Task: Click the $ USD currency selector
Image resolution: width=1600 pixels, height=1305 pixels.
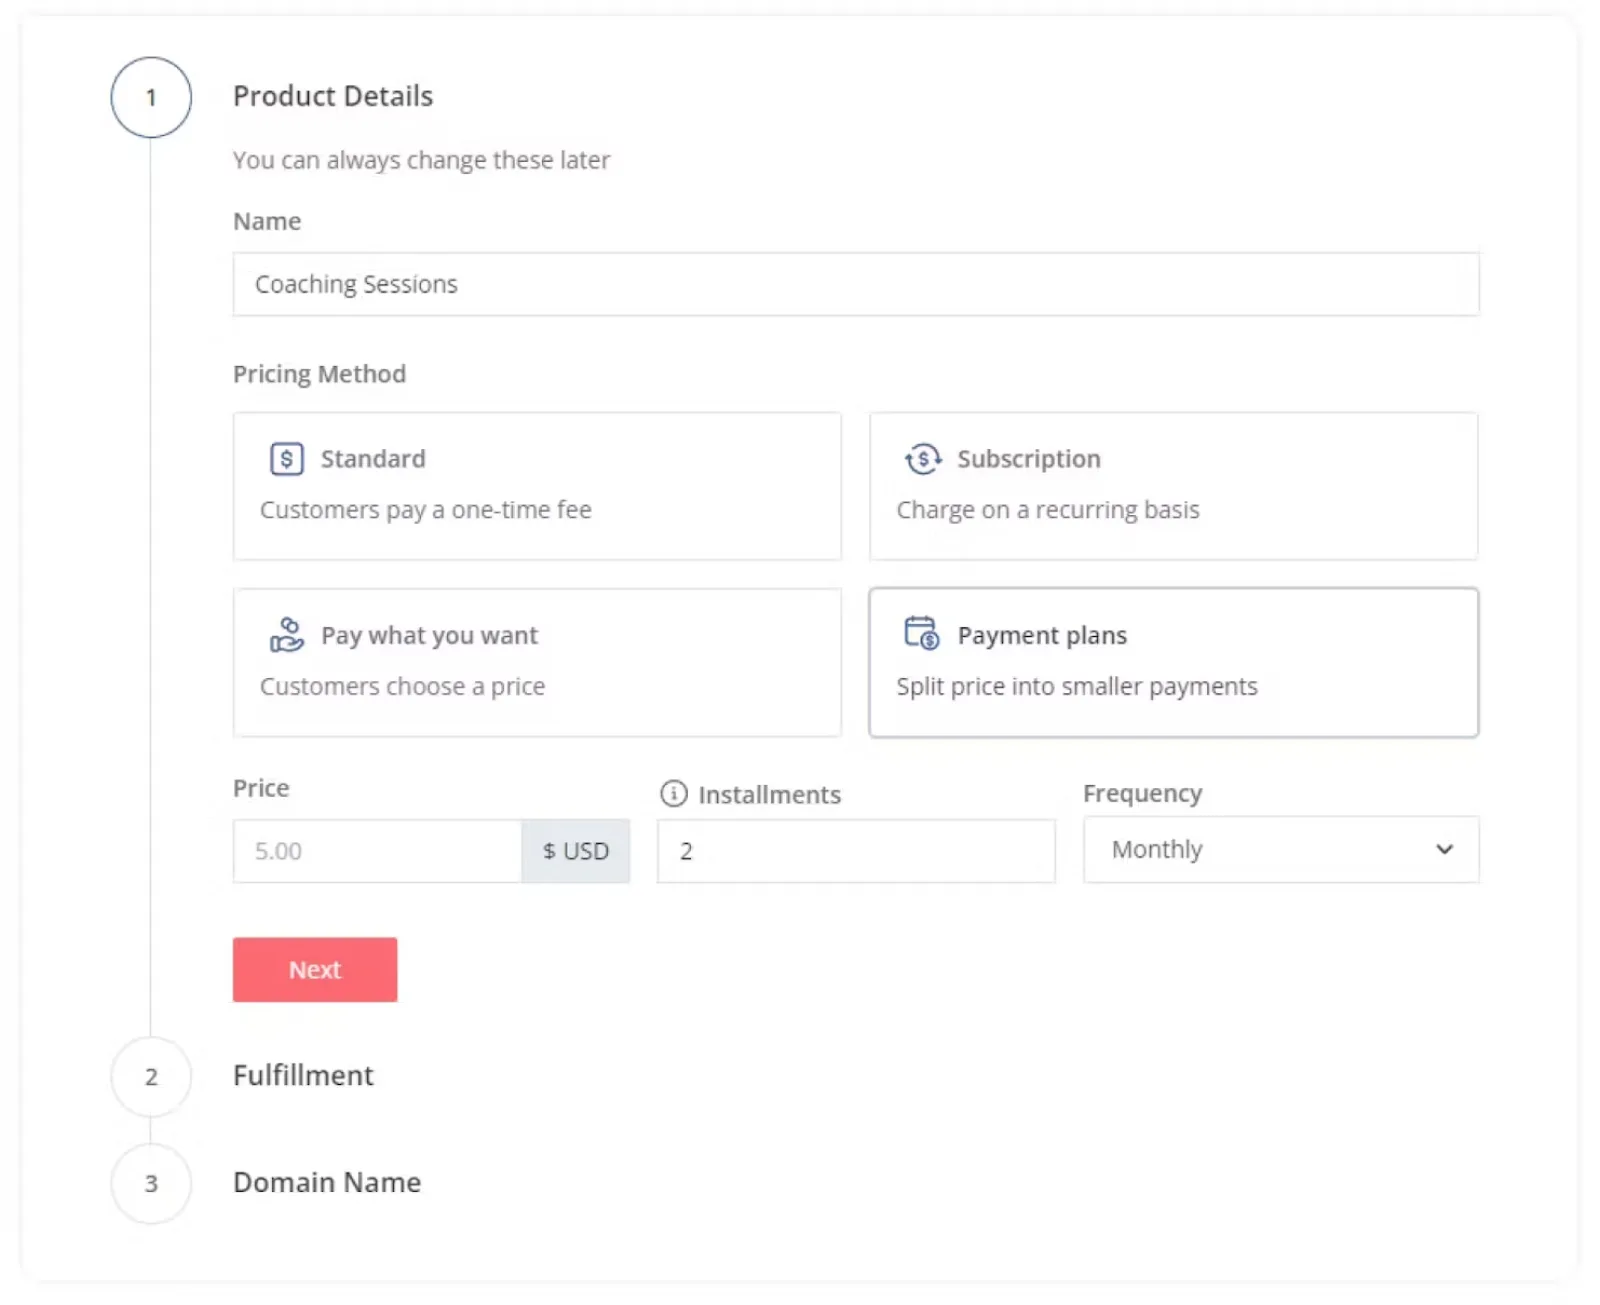Action: 575,851
